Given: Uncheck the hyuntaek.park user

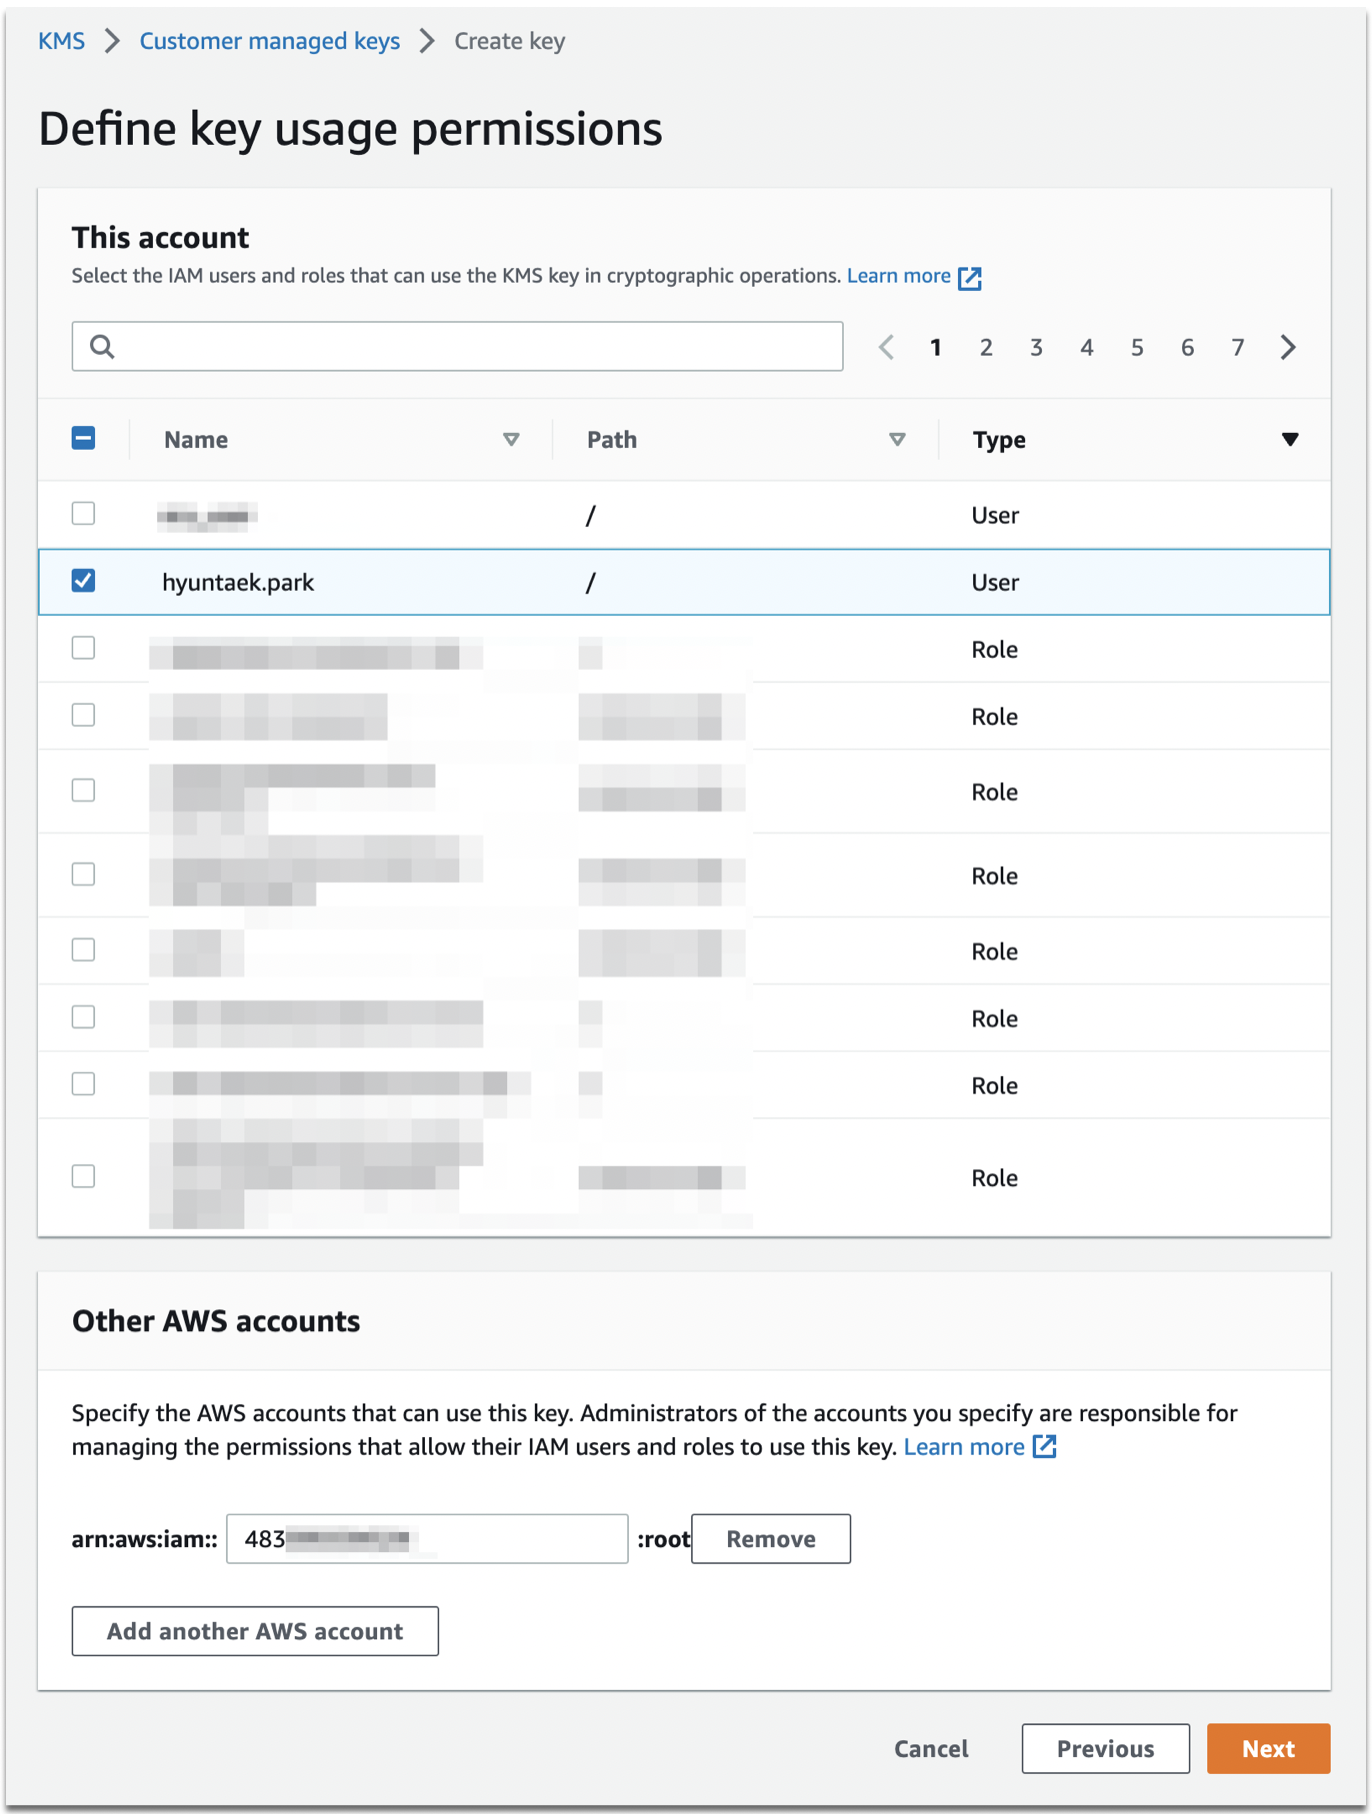Looking at the screenshot, I should [x=84, y=580].
